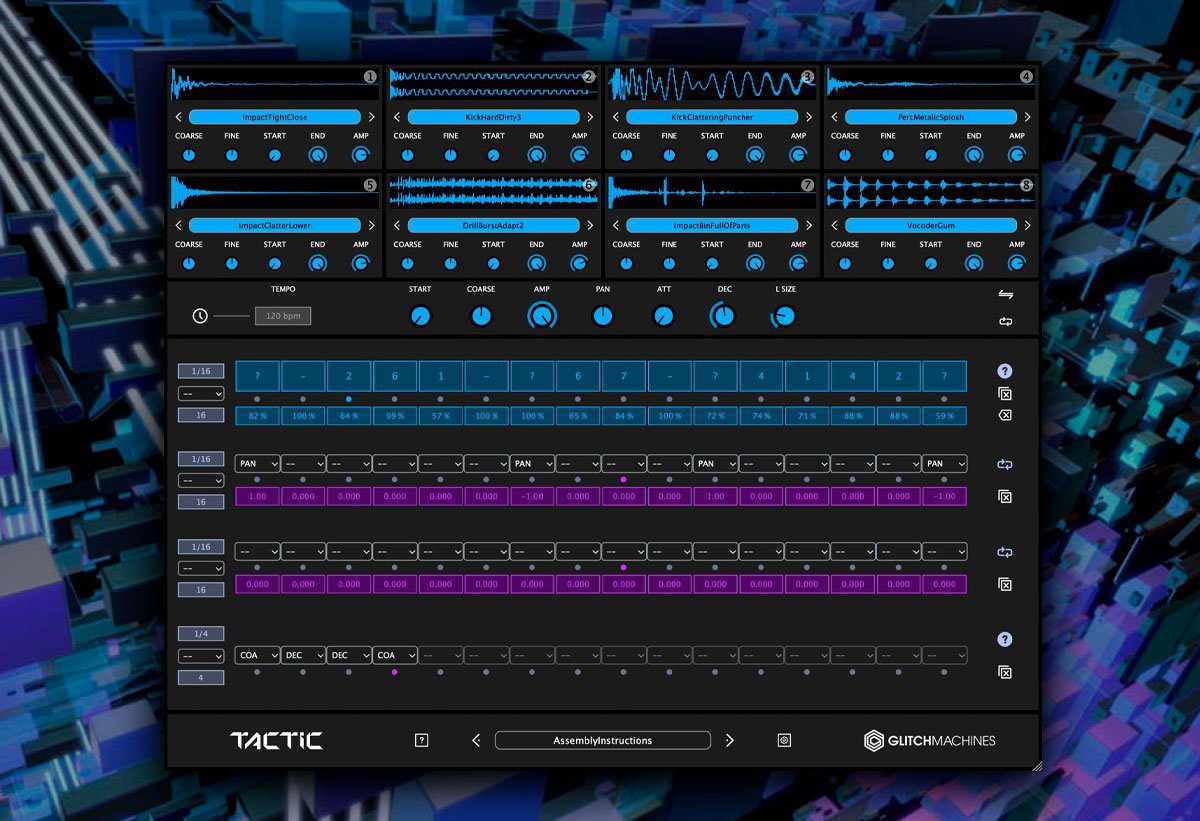
Task: Click the VocoderGum sample name button
Action: pos(931,225)
